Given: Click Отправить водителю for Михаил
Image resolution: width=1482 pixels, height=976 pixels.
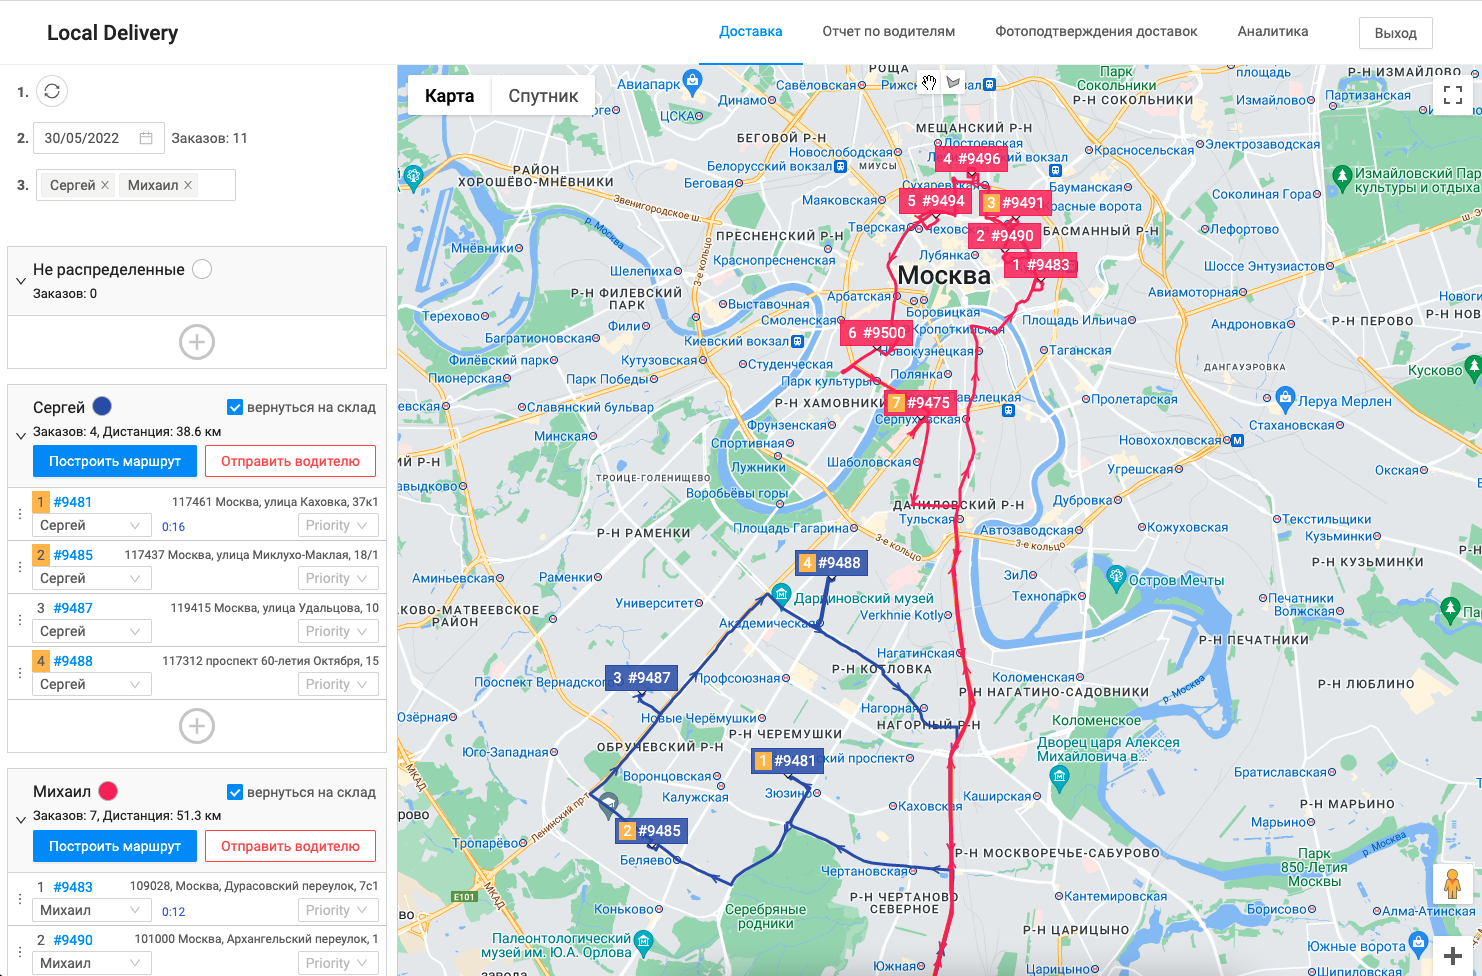Looking at the screenshot, I should pyautogui.click(x=290, y=846).
